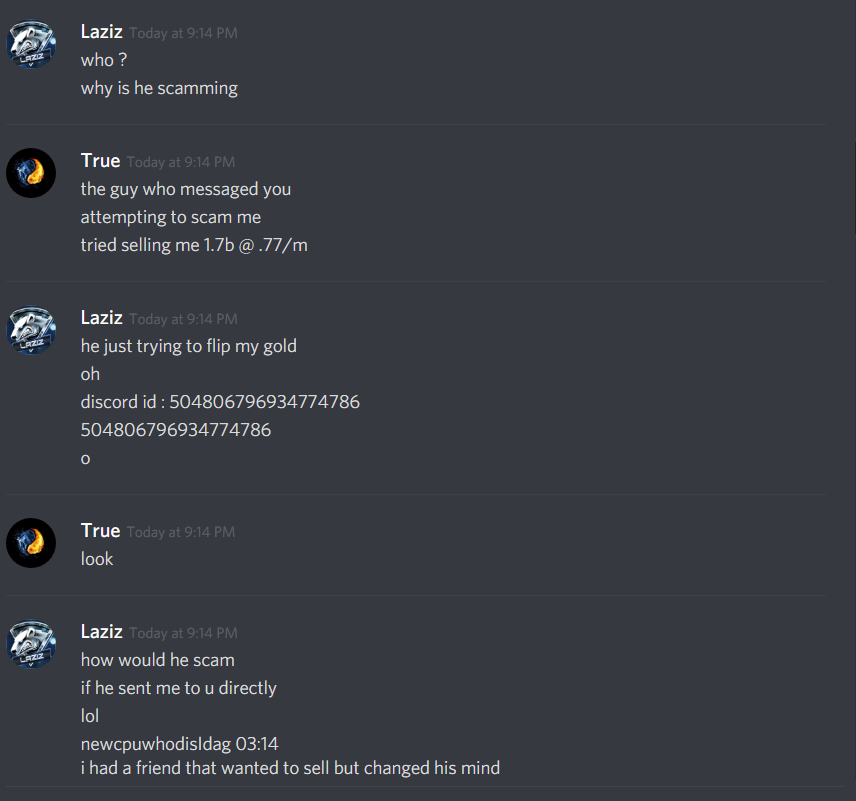Image resolution: width=856 pixels, height=801 pixels.
Task: Click the "discord id : 504806796934774786" message
Action: click(x=221, y=402)
